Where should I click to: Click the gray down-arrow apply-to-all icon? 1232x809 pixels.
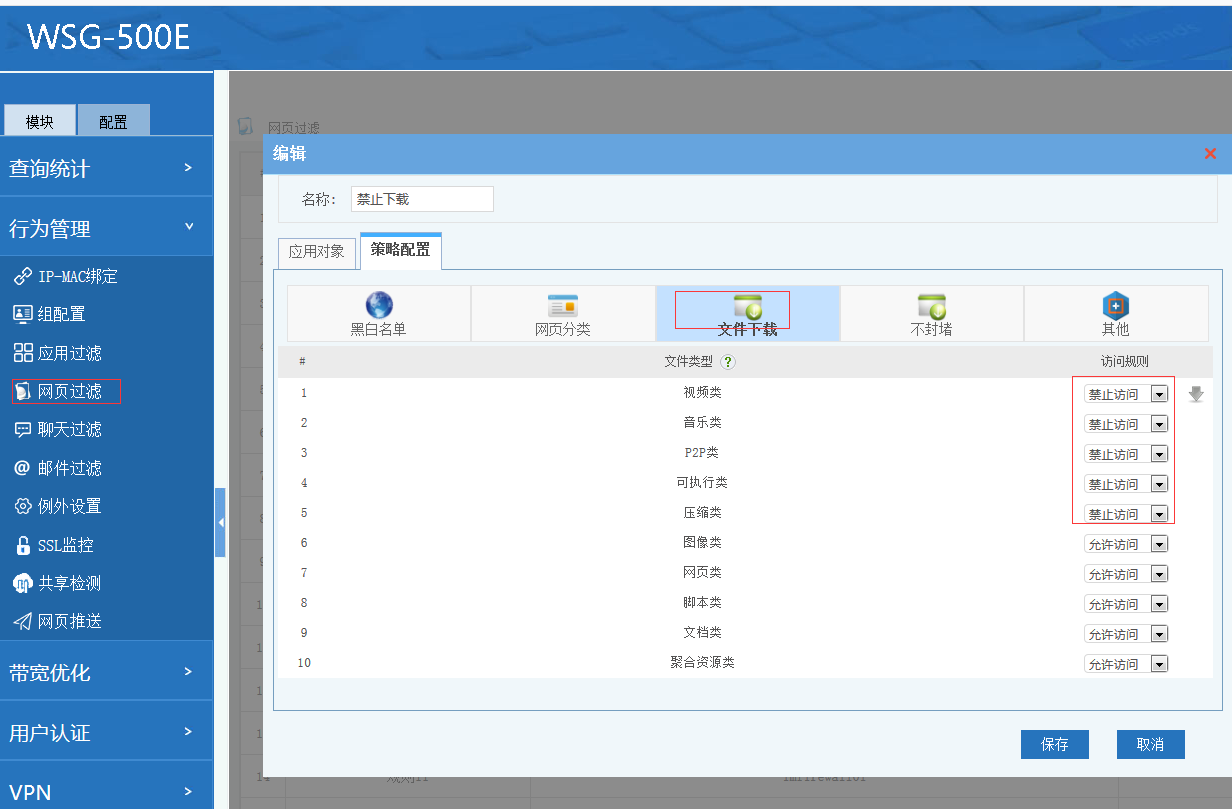tap(1196, 394)
